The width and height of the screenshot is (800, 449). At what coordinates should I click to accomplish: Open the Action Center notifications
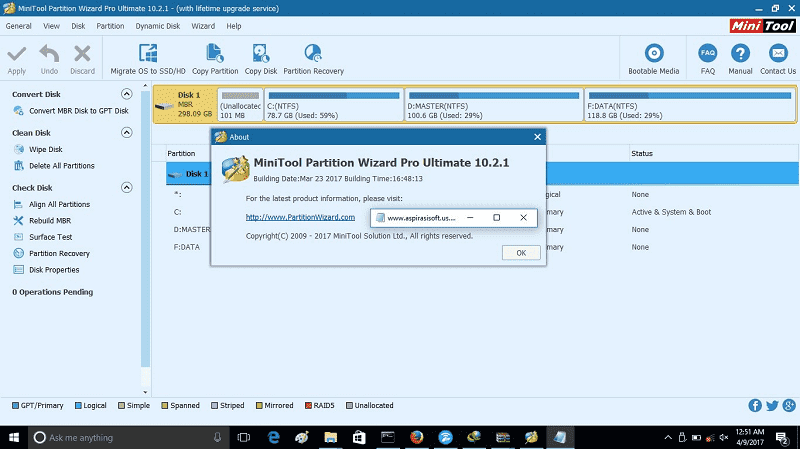click(x=782, y=437)
